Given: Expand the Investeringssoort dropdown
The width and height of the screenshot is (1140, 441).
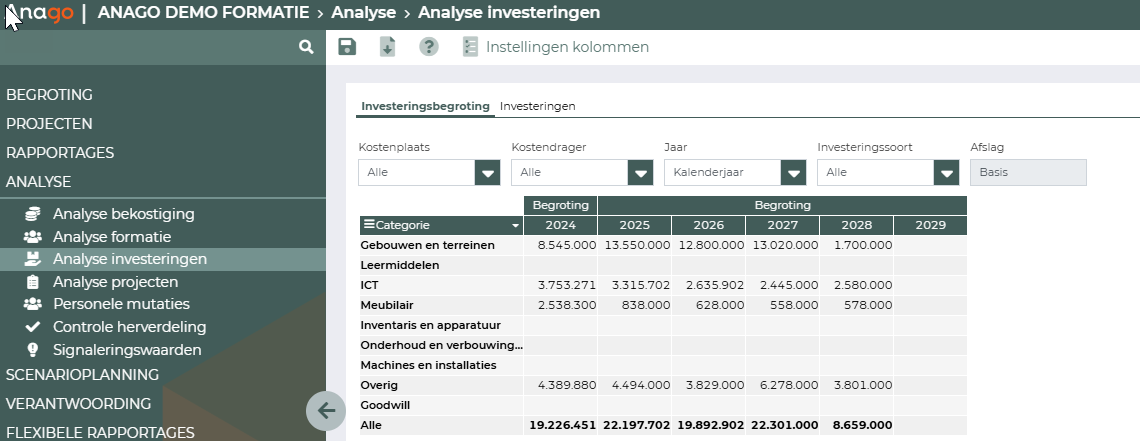Looking at the screenshot, I should 946,173.
